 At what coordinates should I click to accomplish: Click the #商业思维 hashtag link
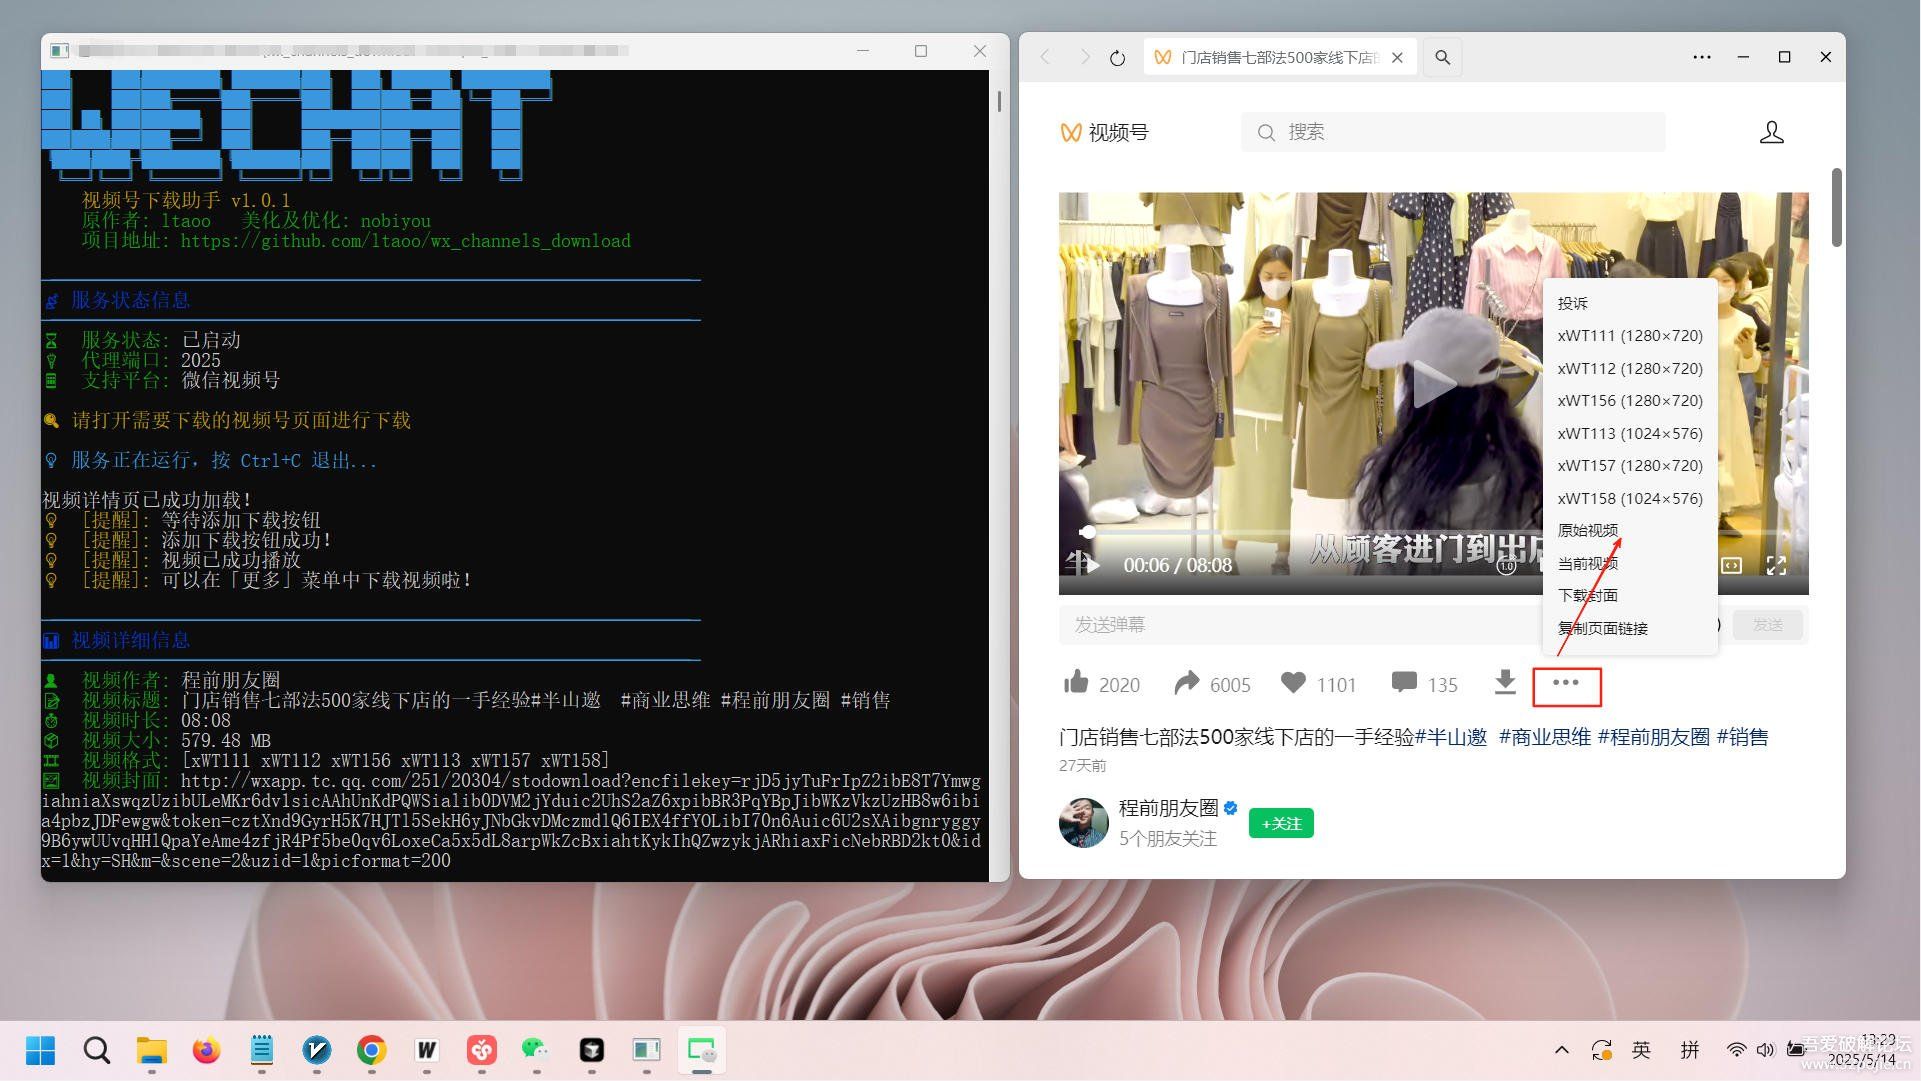(1544, 737)
